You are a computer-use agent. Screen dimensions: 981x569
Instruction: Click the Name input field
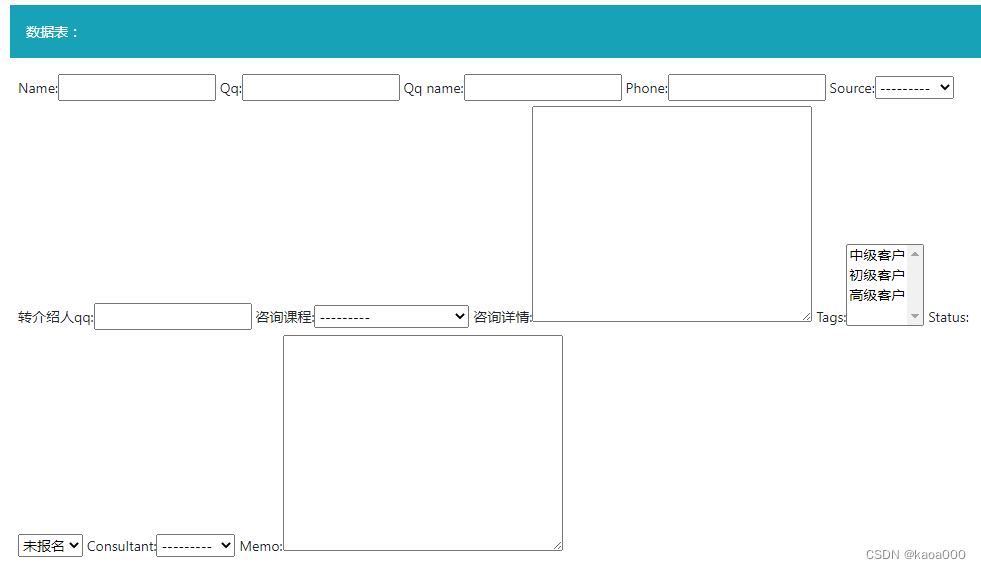tap(137, 88)
